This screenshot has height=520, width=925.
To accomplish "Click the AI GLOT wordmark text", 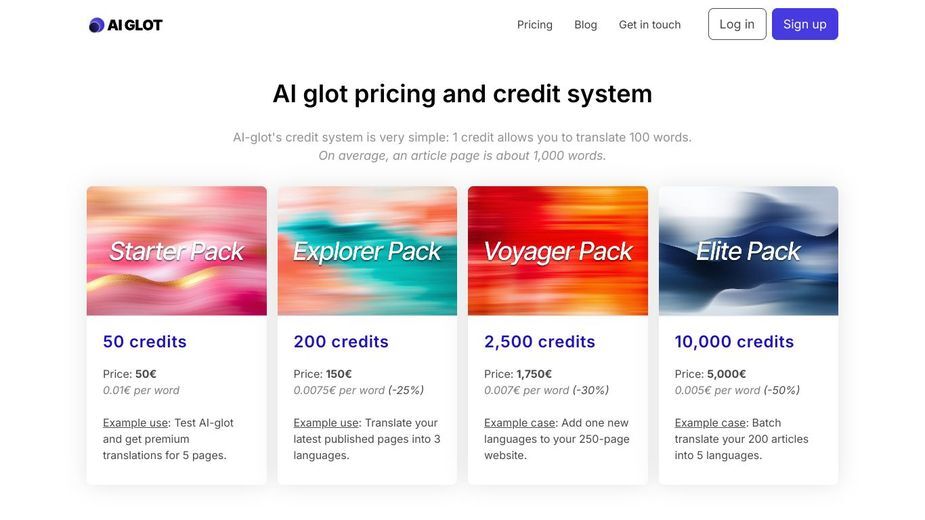I will (x=135, y=25).
